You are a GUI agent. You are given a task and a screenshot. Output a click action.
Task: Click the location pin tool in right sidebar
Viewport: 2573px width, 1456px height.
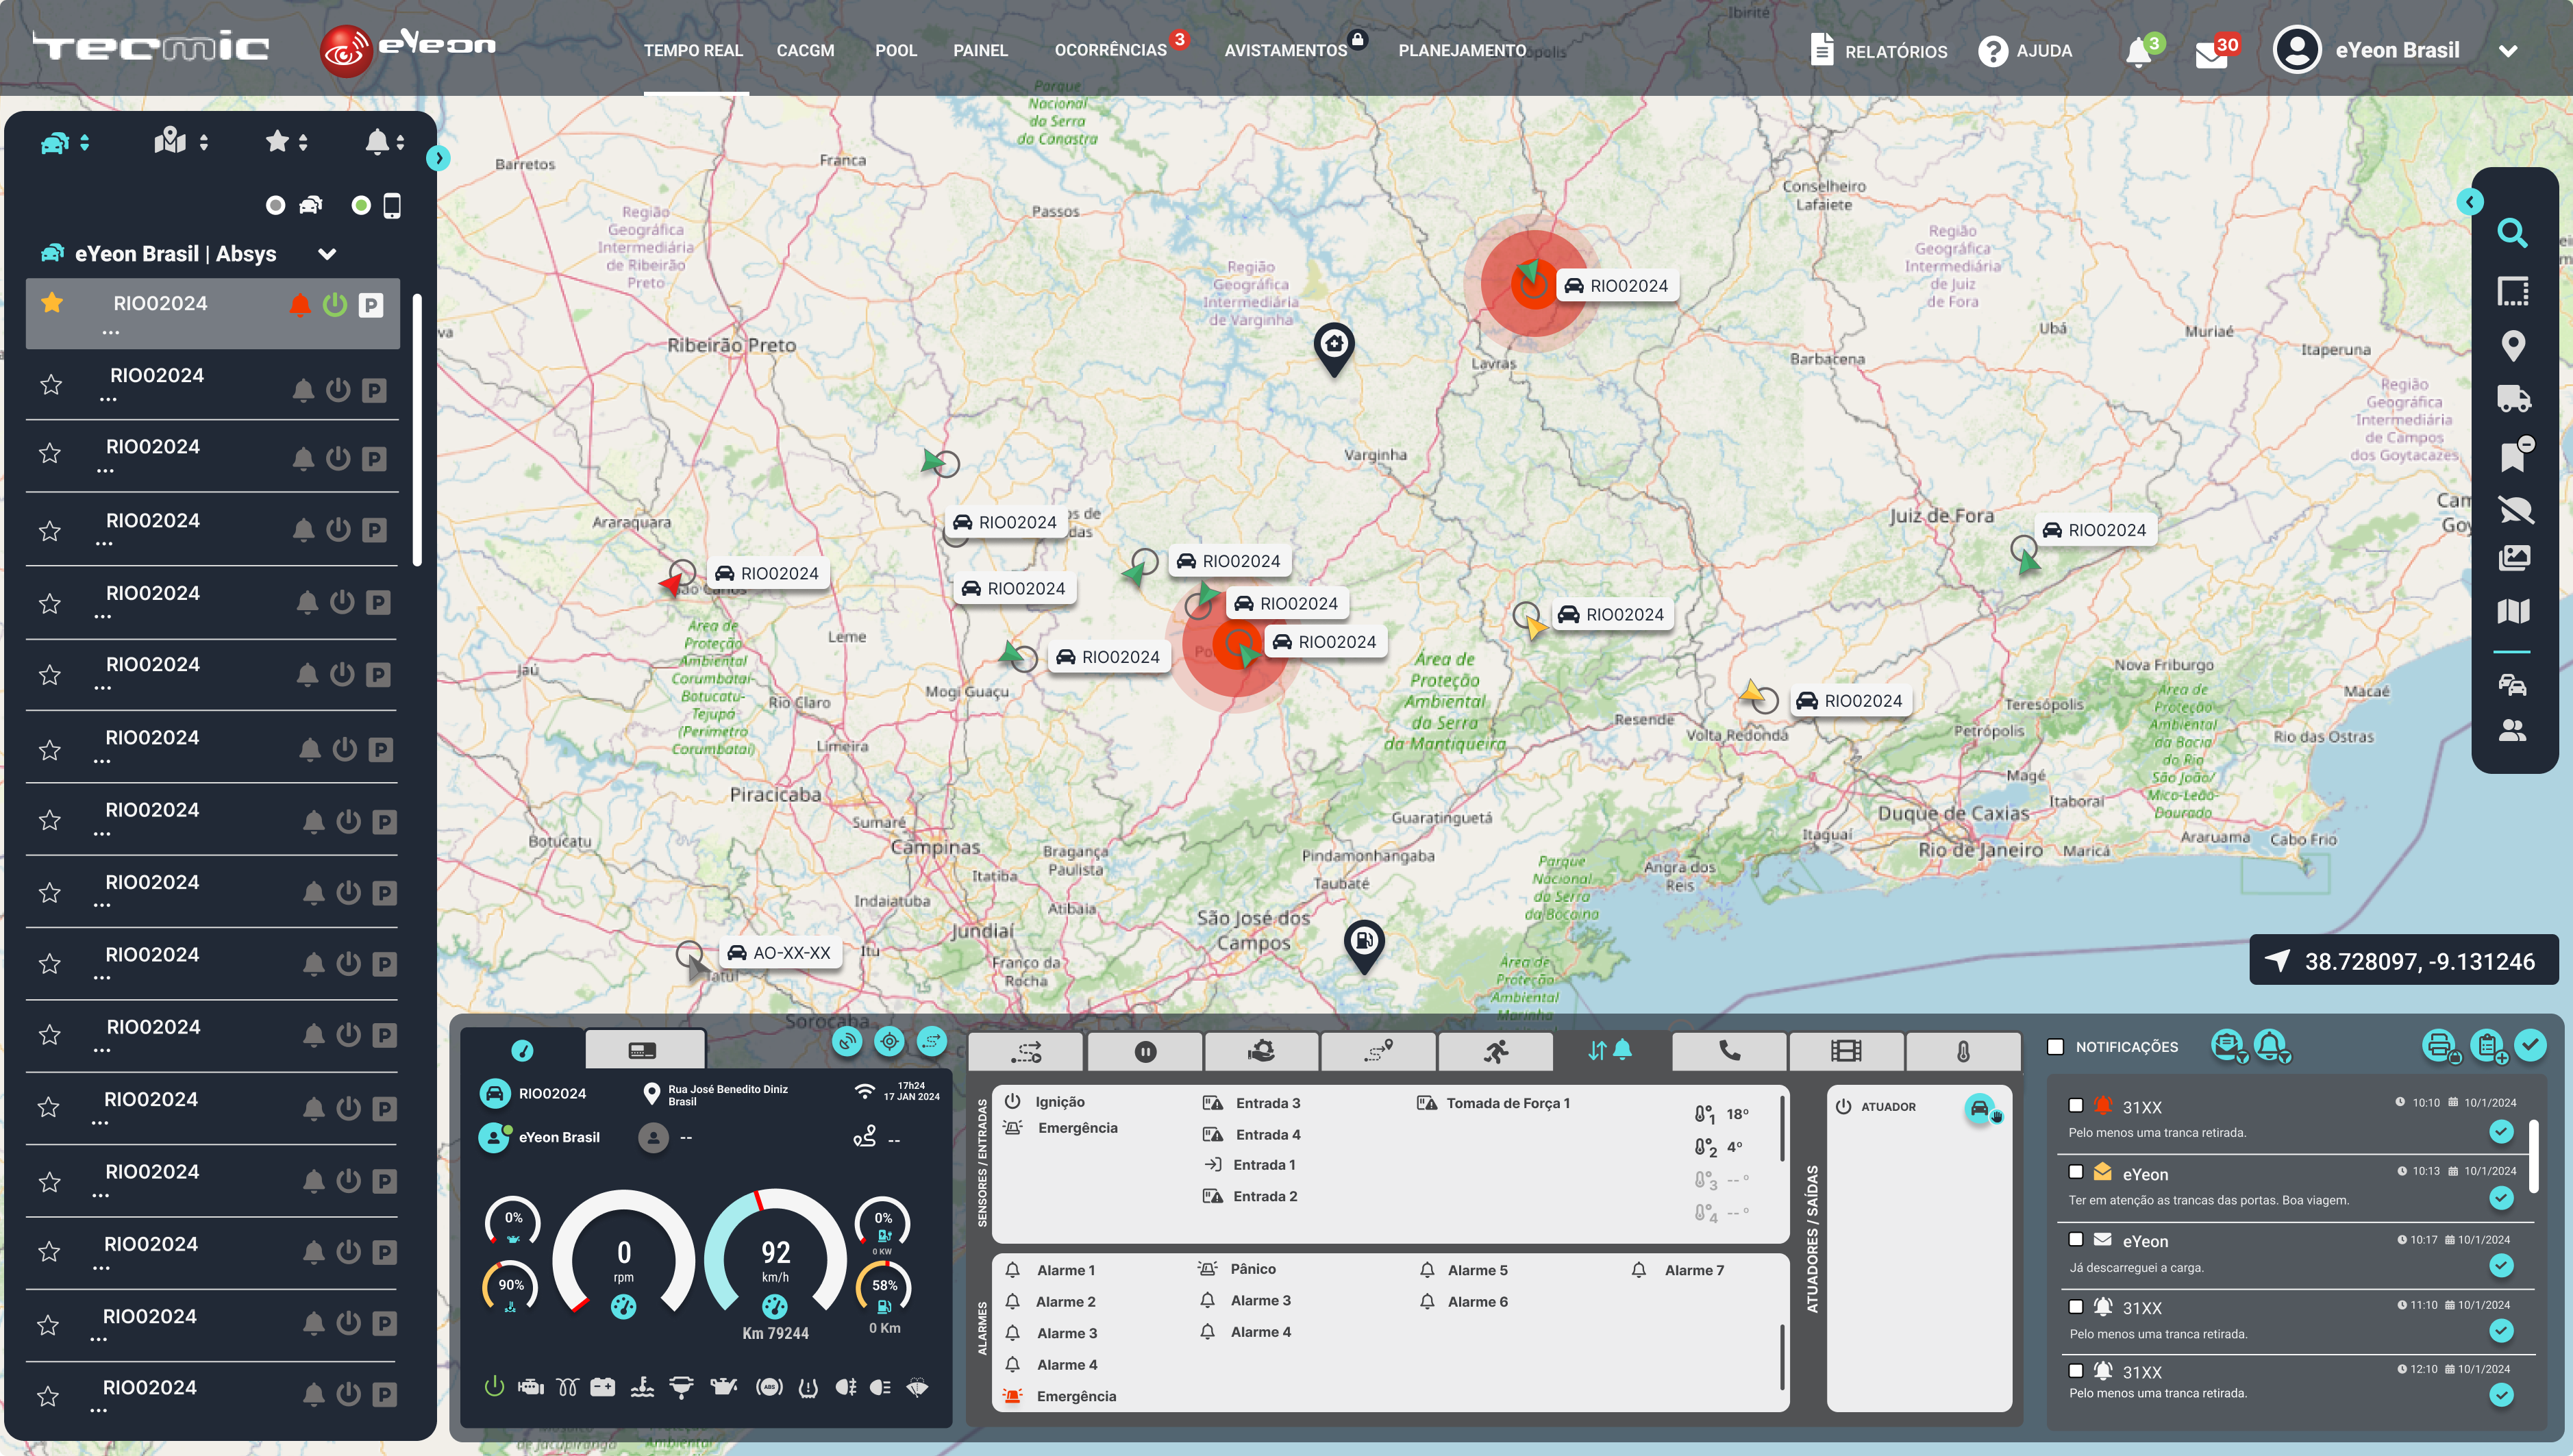pos(2512,346)
